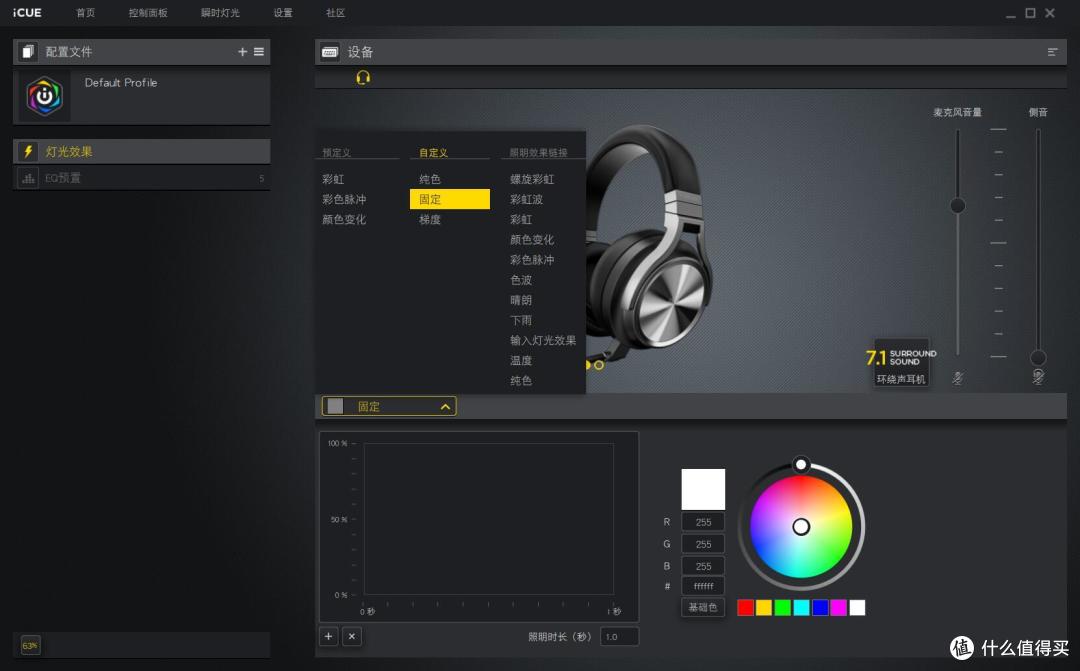Click the large white color preview box
Screen dimensions: 1080x671
pyautogui.click(x=703, y=489)
